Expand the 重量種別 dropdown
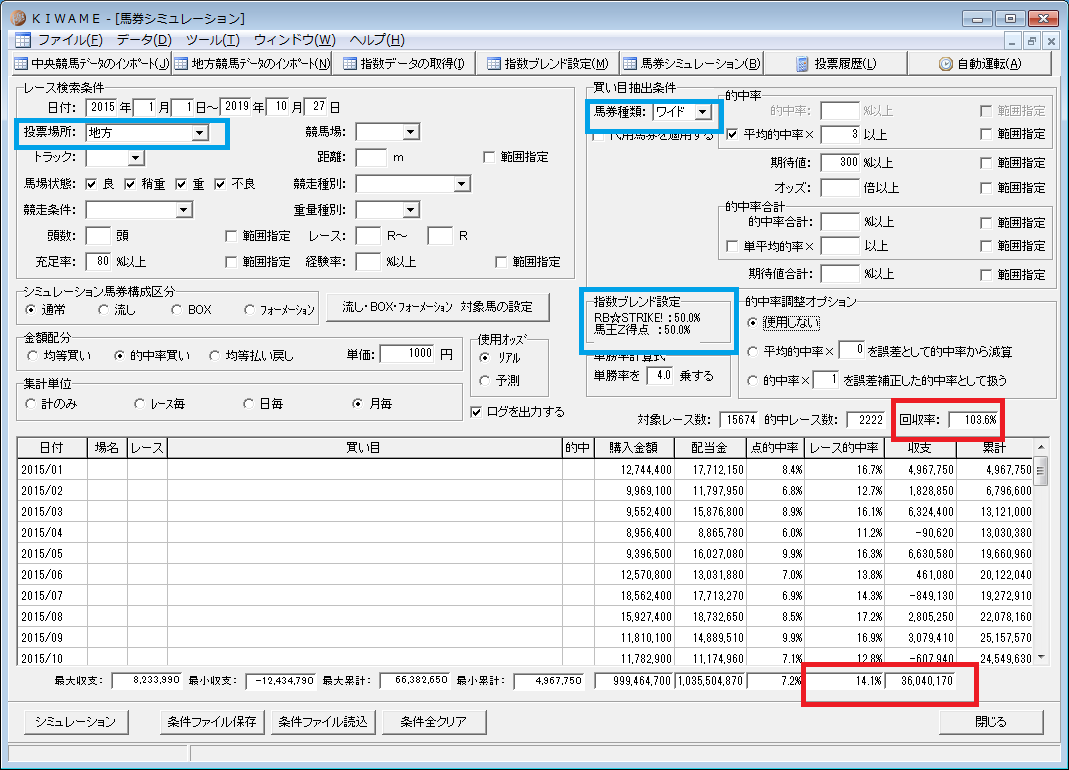The width and height of the screenshot is (1069, 770). point(410,209)
